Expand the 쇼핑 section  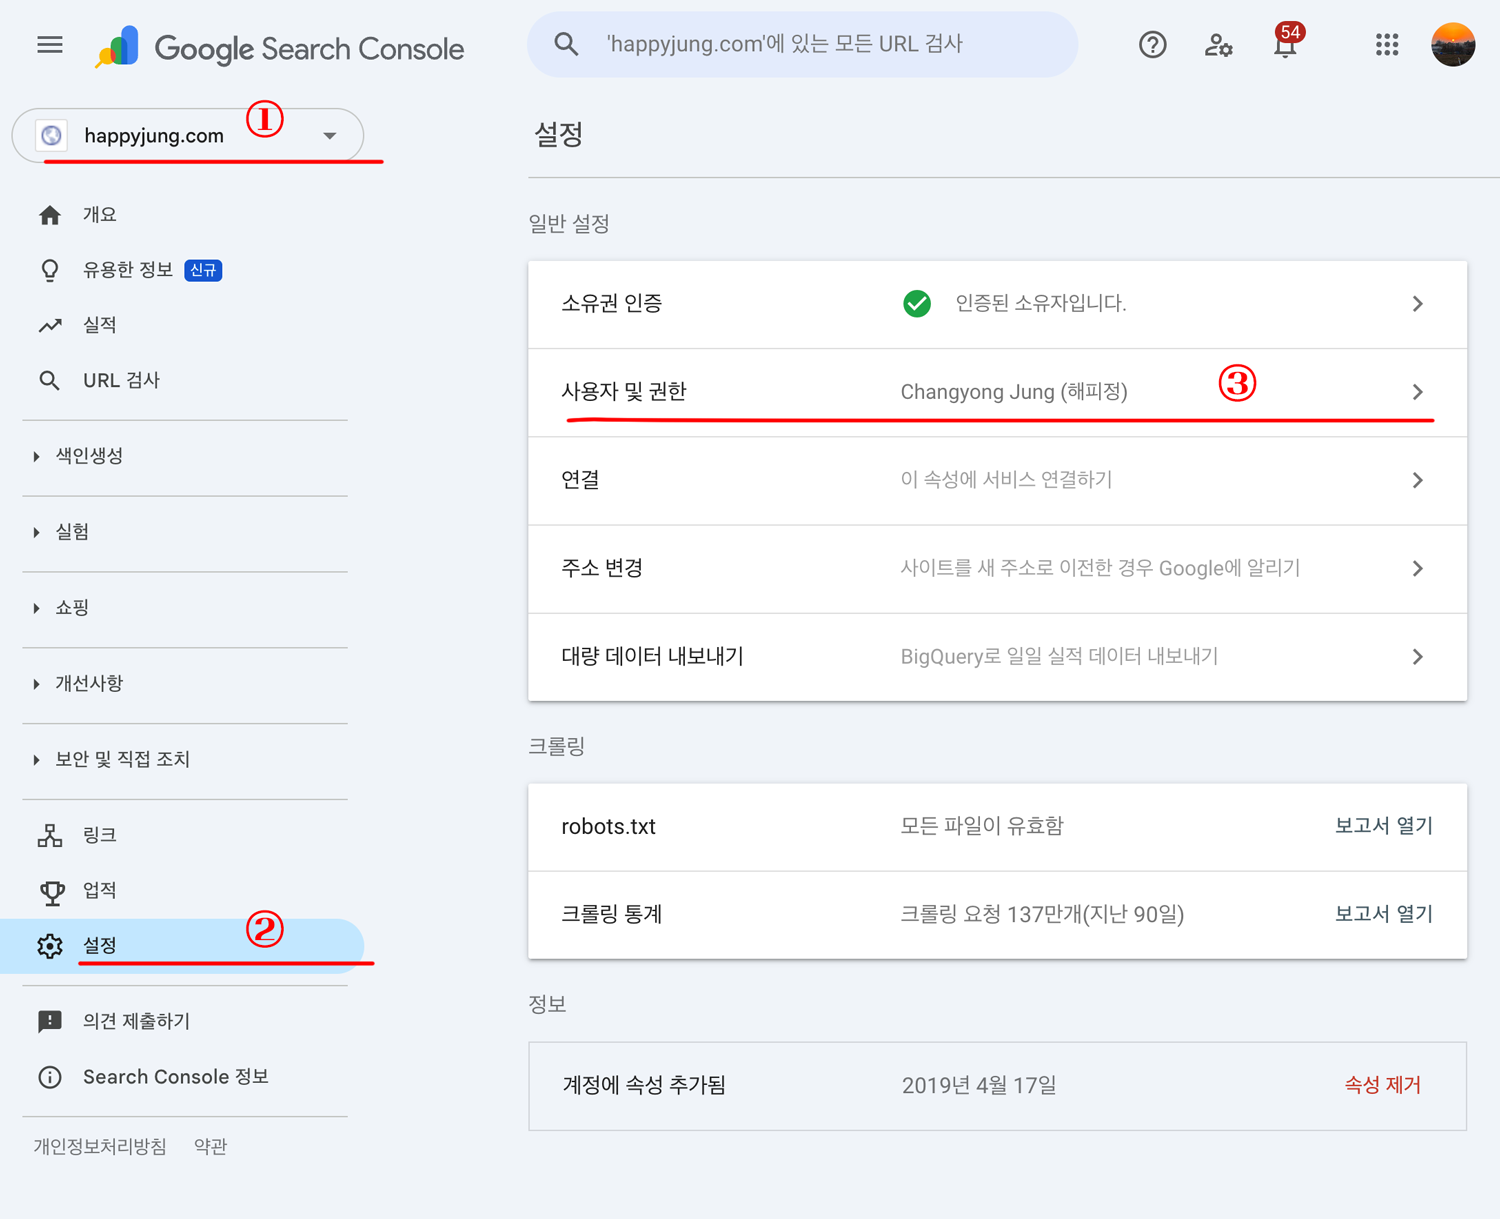(72, 608)
